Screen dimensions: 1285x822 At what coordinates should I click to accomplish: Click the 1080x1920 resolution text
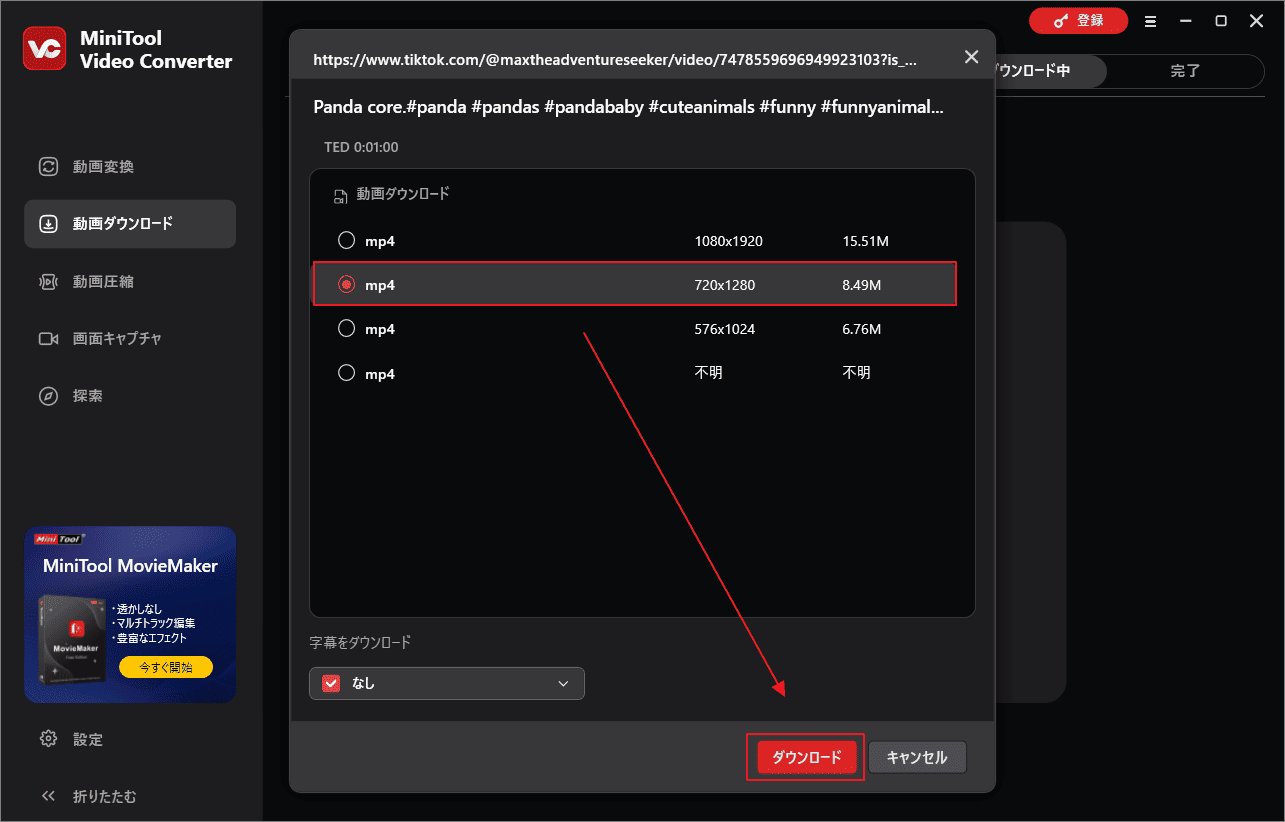(x=729, y=241)
